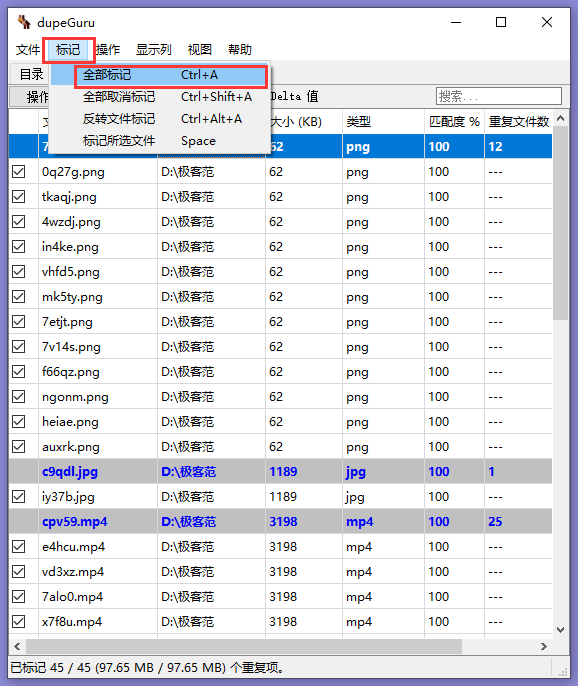Screen dimensions: 578x686
Task: Open the 视图 menu
Action: (x=200, y=49)
